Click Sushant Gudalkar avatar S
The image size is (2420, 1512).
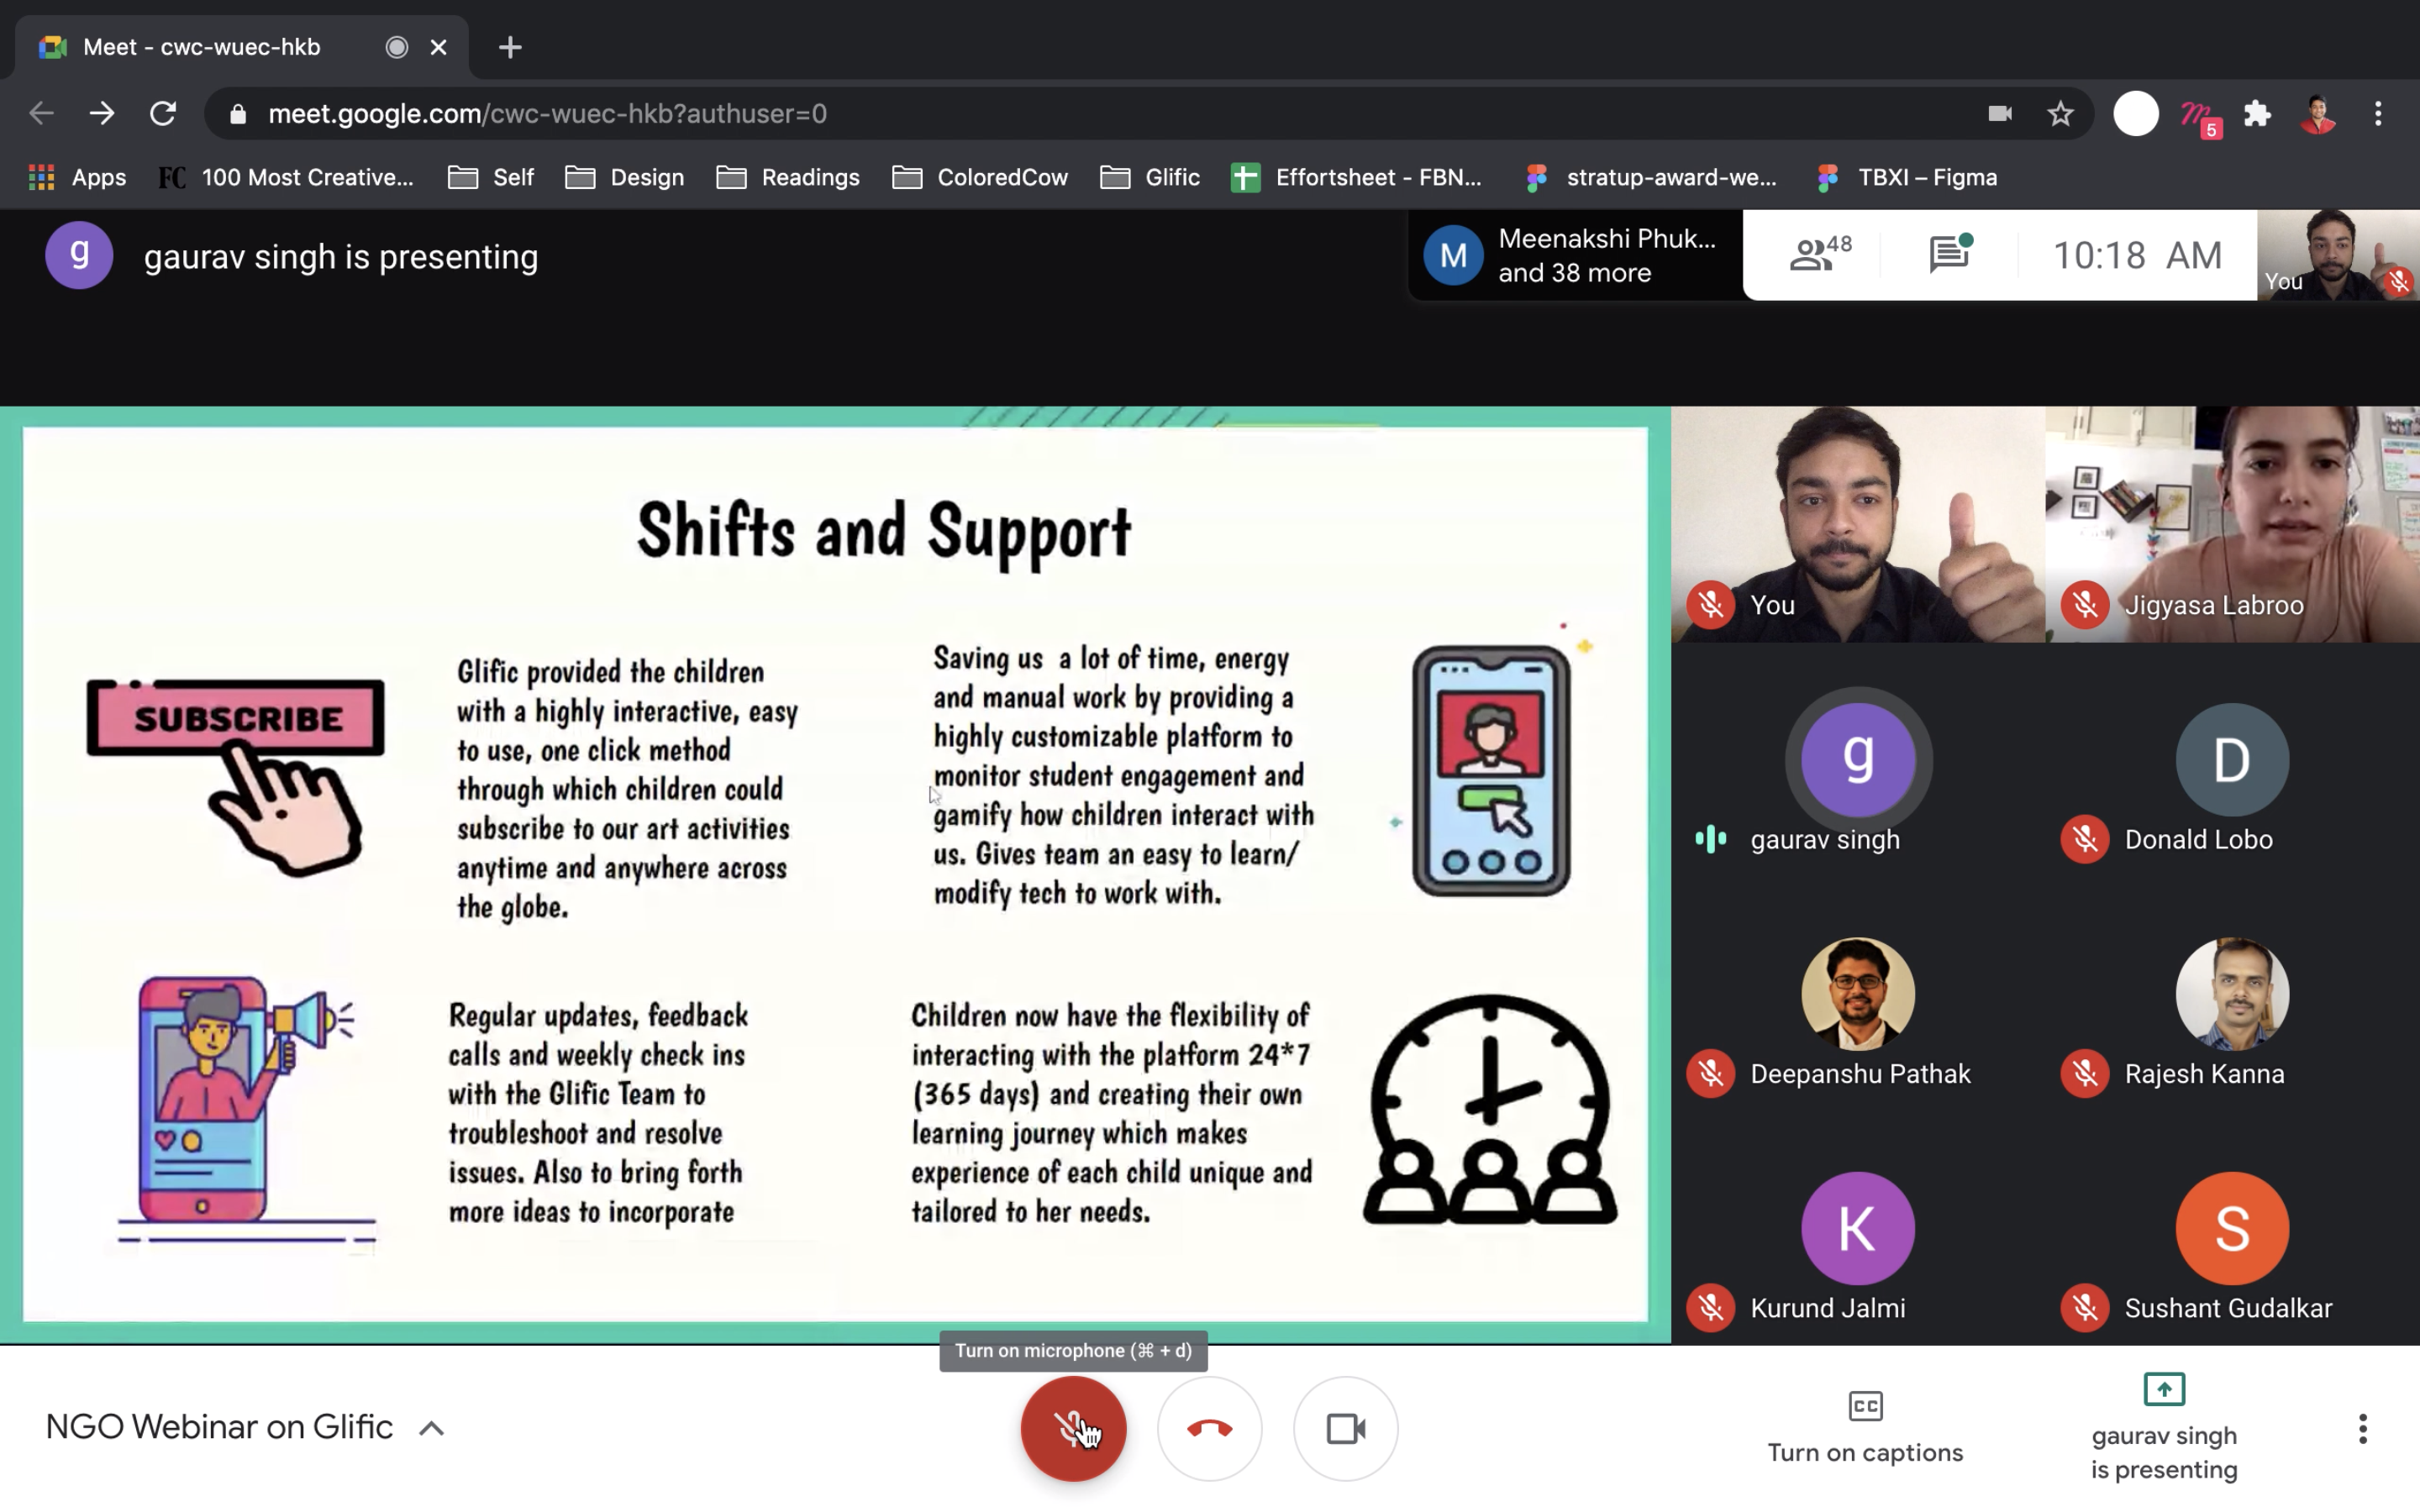(2232, 1228)
